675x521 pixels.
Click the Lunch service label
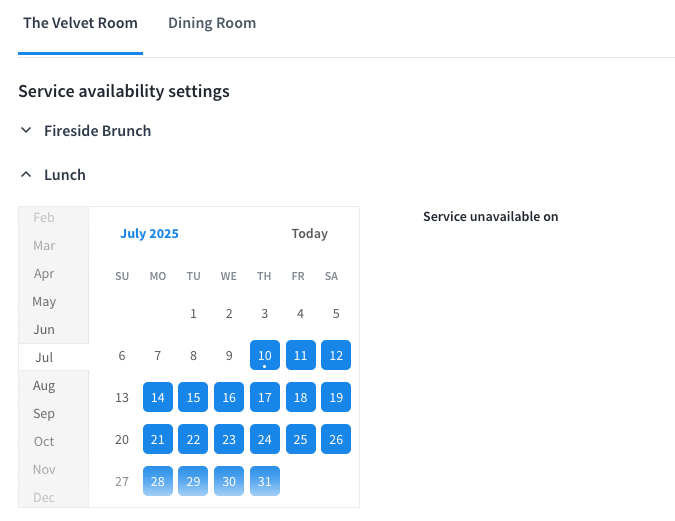65,175
